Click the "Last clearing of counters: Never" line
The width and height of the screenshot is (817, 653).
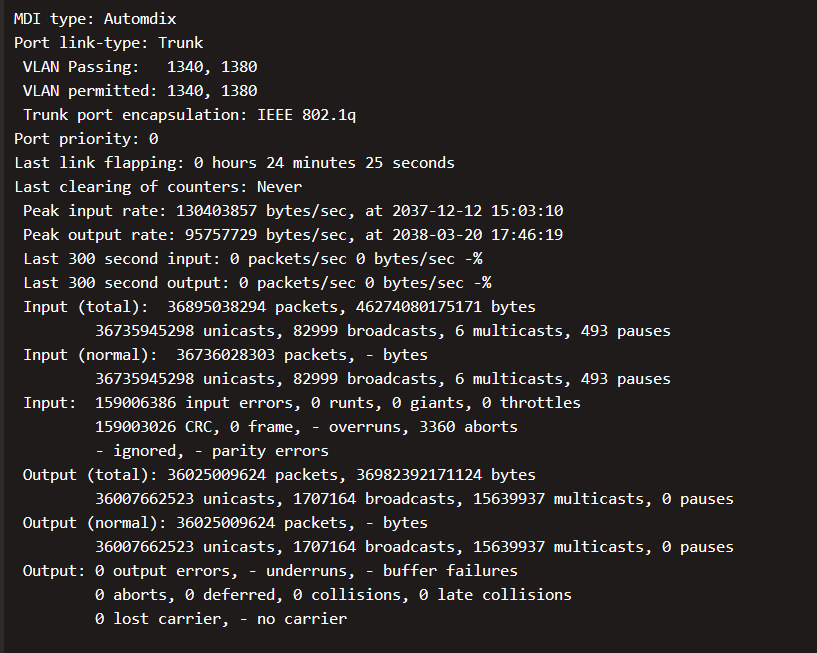click(158, 187)
